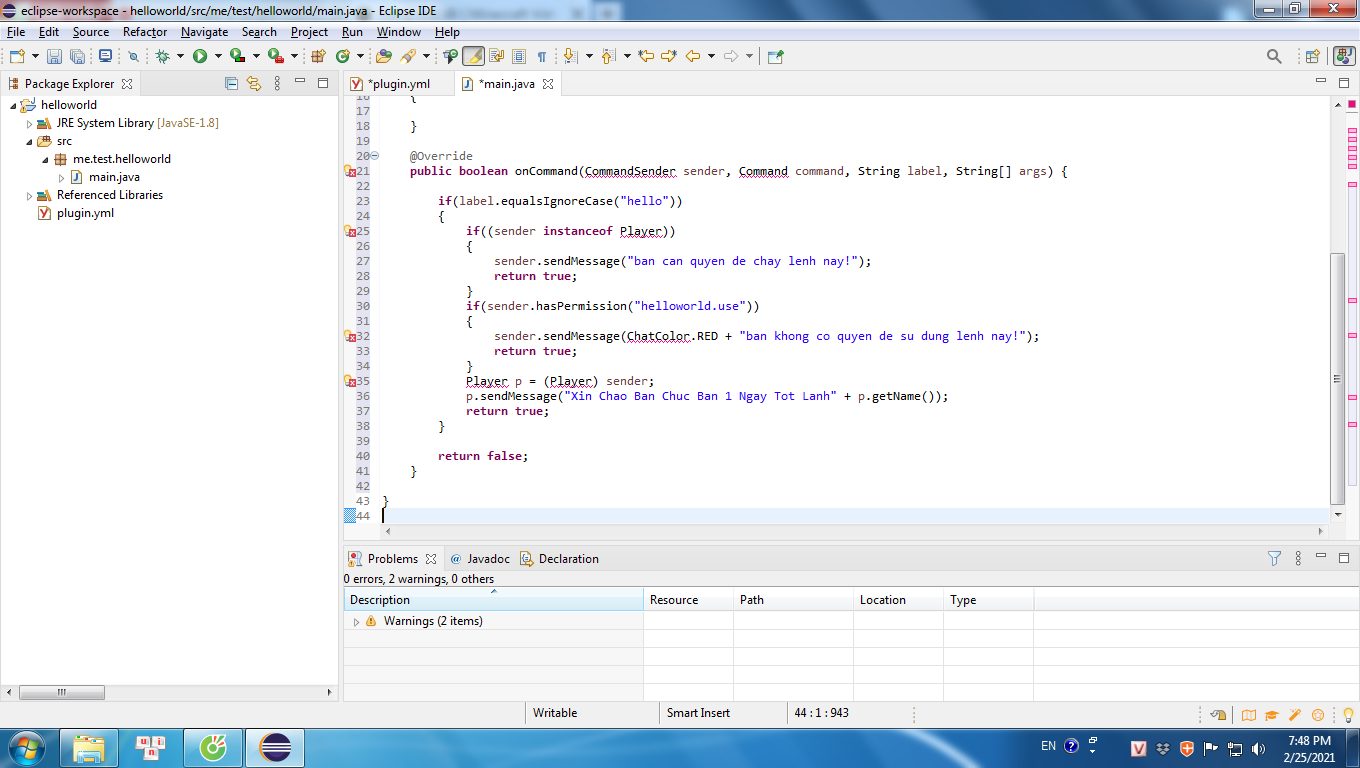Open the Run button dropdown arrow
The height and width of the screenshot is (768, 1360).
pyautogui.click(x=217, y=56)
